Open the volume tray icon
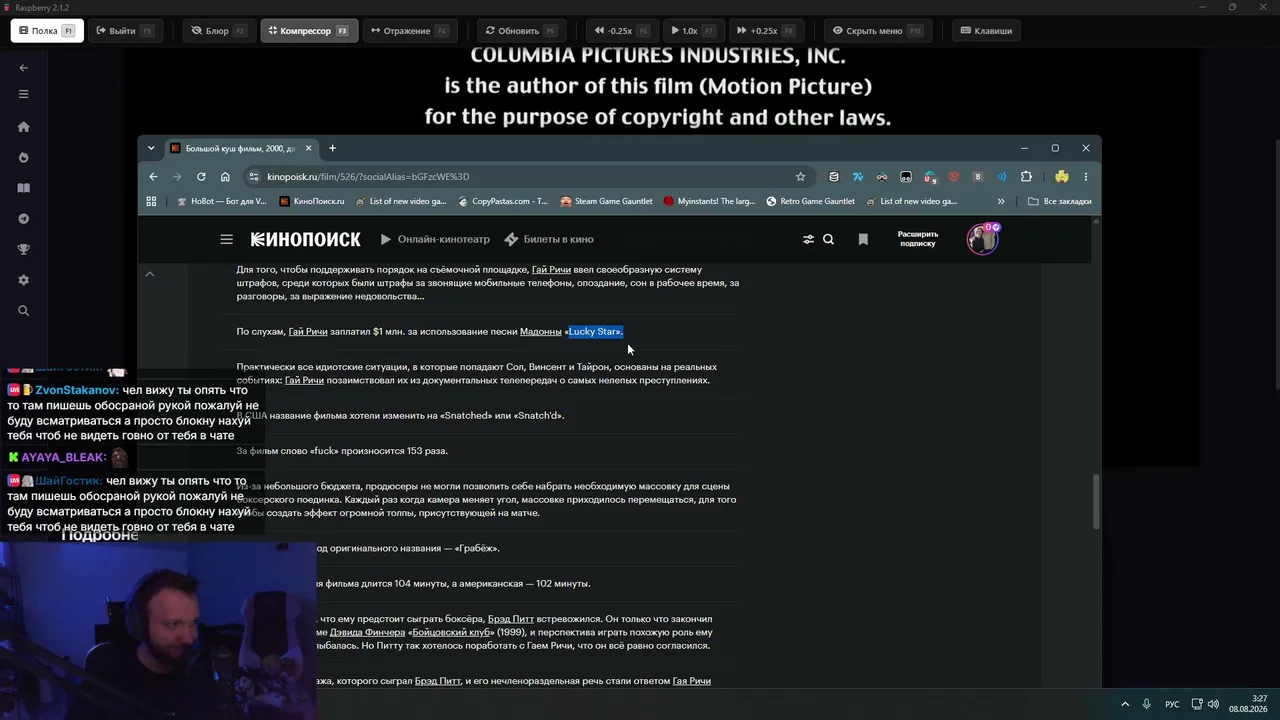 click(1212, 704)
